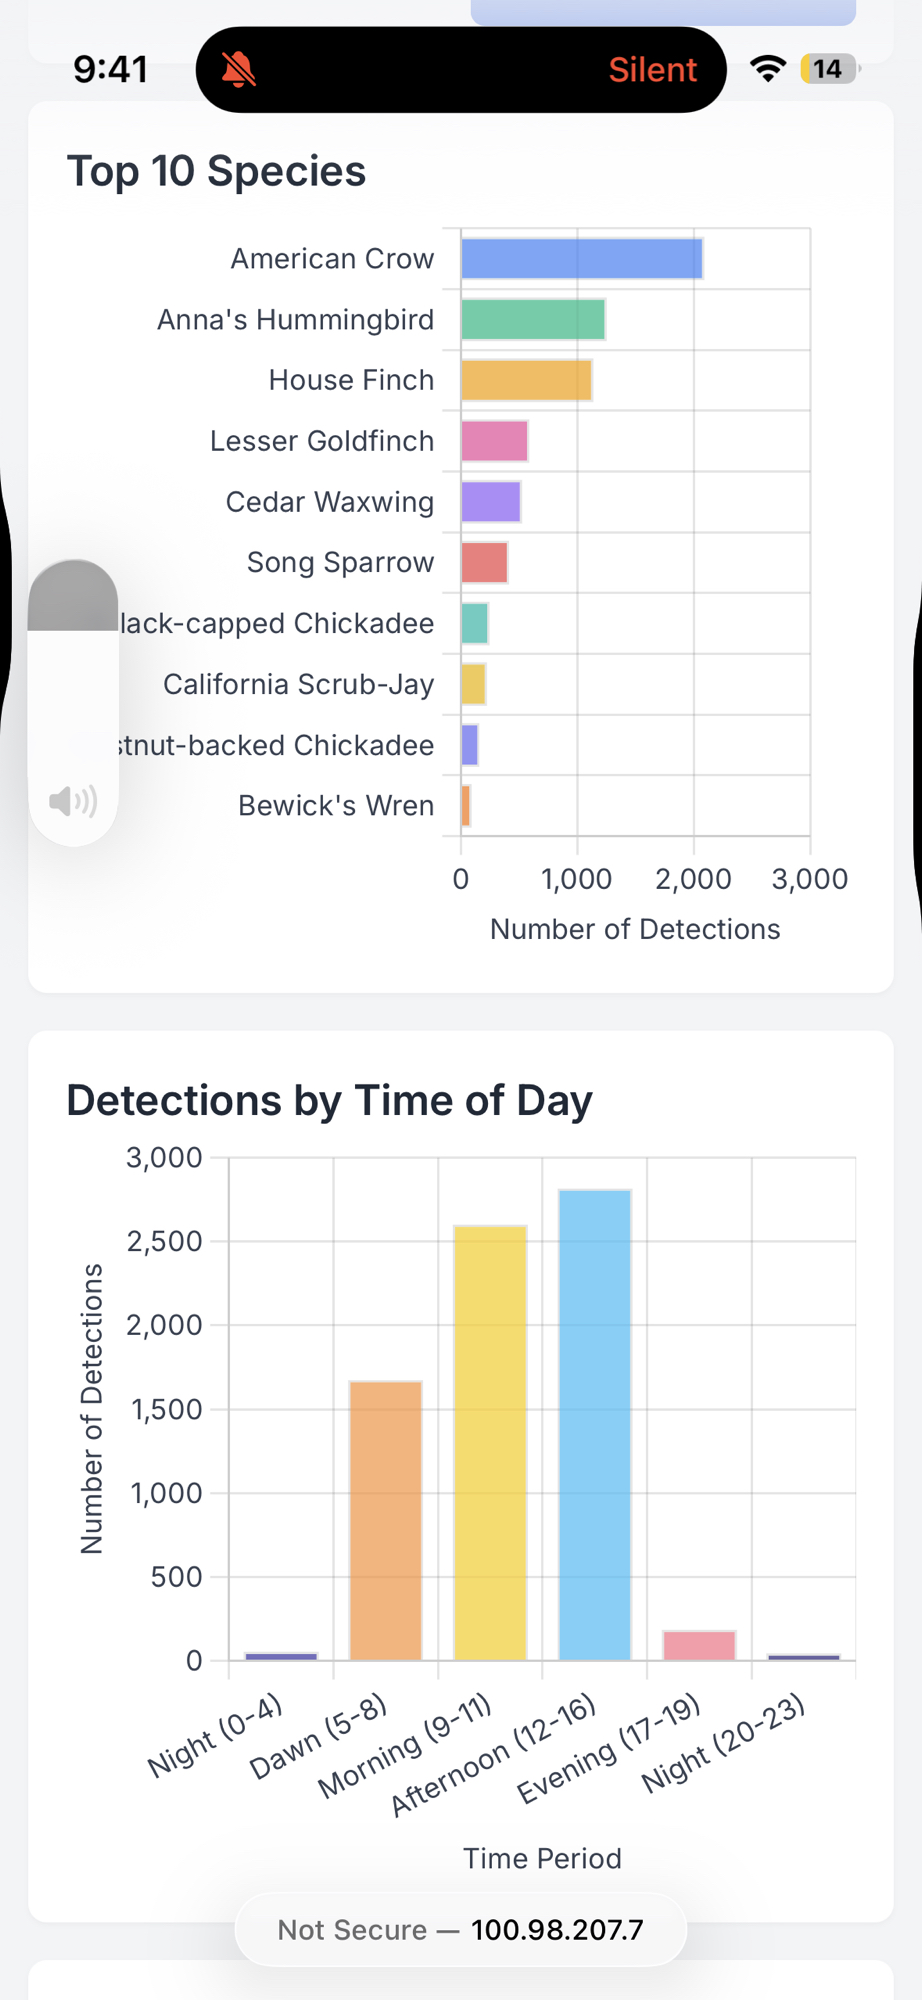
Task: Click the Afternoon (12-16) blue bar
Action: pyautogui.click(x=595, y=1425)
